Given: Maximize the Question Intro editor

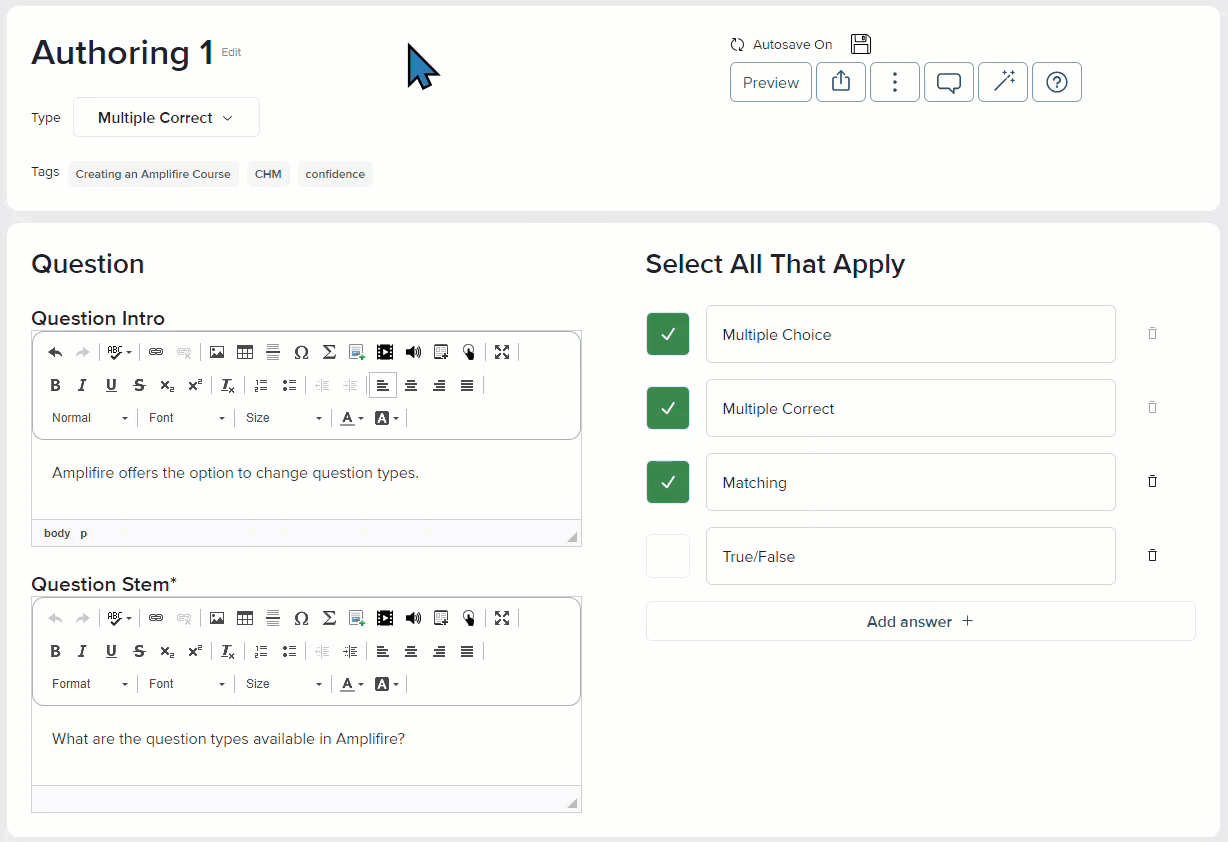Looking at the screenshot, I should point(502,352).
